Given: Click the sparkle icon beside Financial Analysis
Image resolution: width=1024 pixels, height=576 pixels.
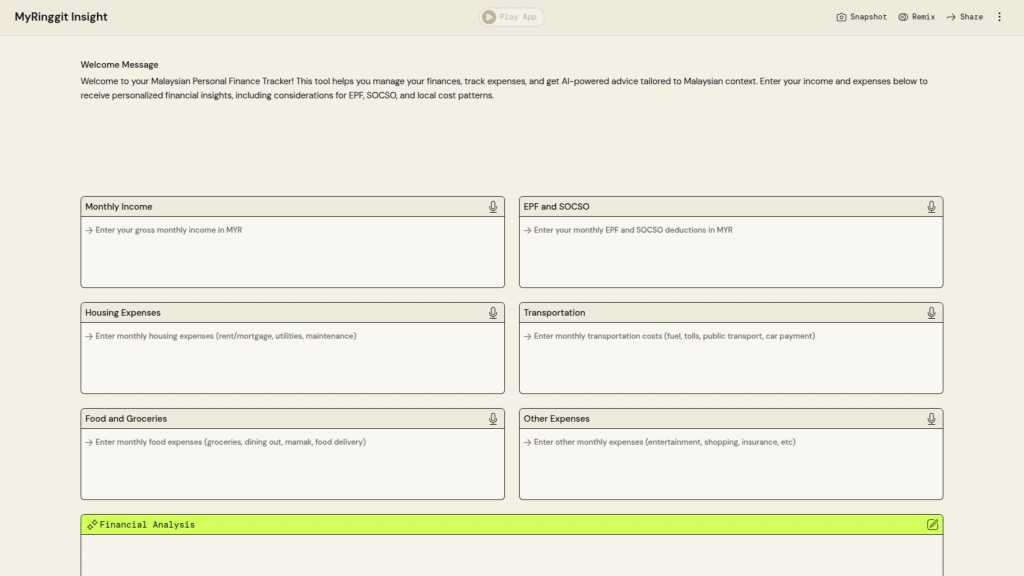Looking at the screenshot, I should tap(92, 524).
